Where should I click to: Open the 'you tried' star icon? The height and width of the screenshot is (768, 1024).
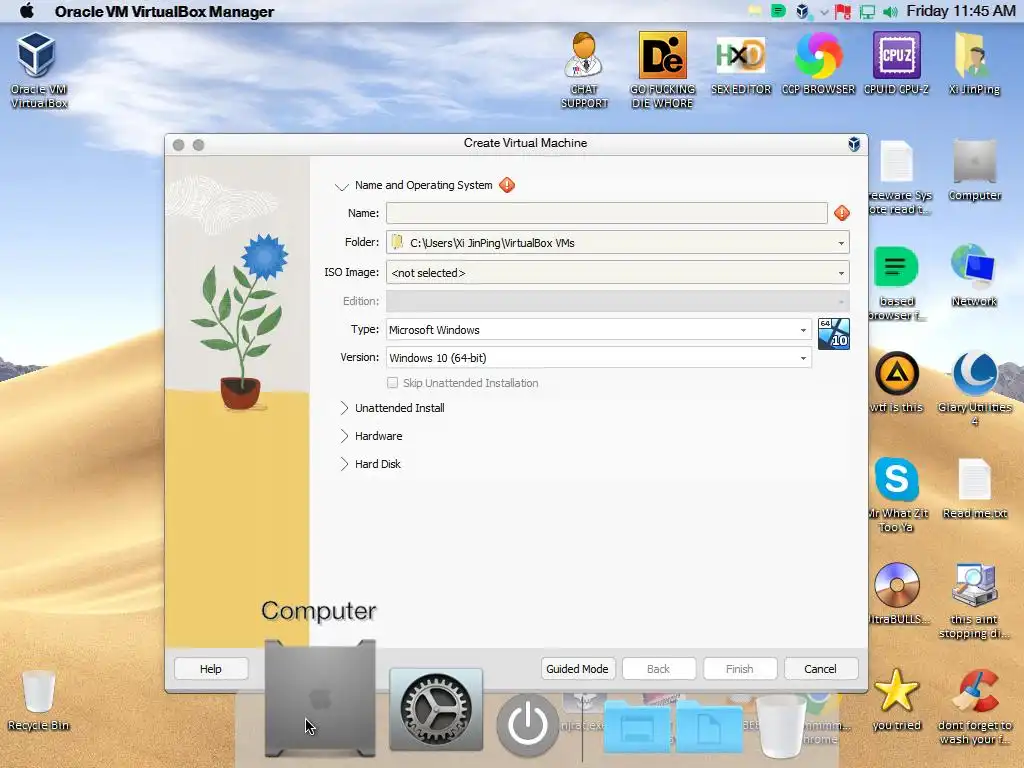pyautogui.click(x=896, y=699)
